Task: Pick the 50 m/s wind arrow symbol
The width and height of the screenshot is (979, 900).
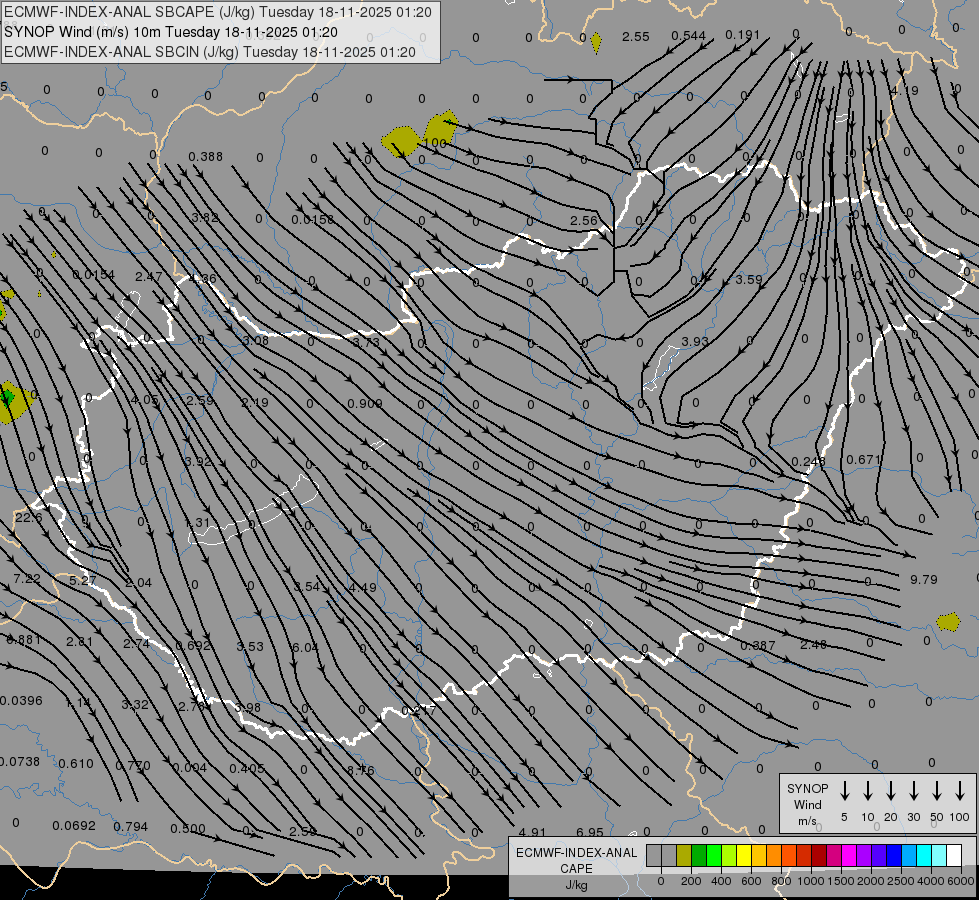Action: 937,791
